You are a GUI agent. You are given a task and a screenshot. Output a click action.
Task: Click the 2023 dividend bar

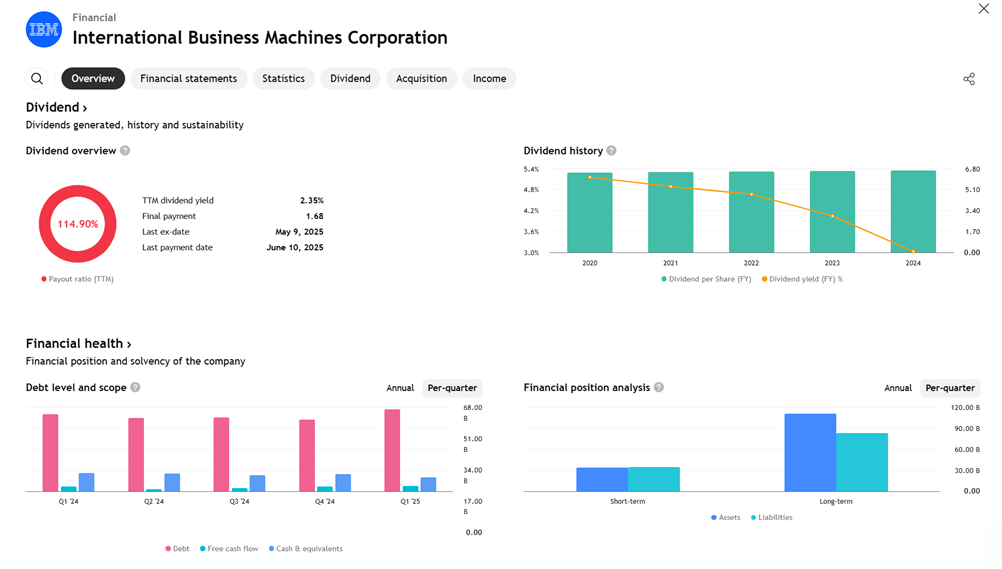point(832,212)
